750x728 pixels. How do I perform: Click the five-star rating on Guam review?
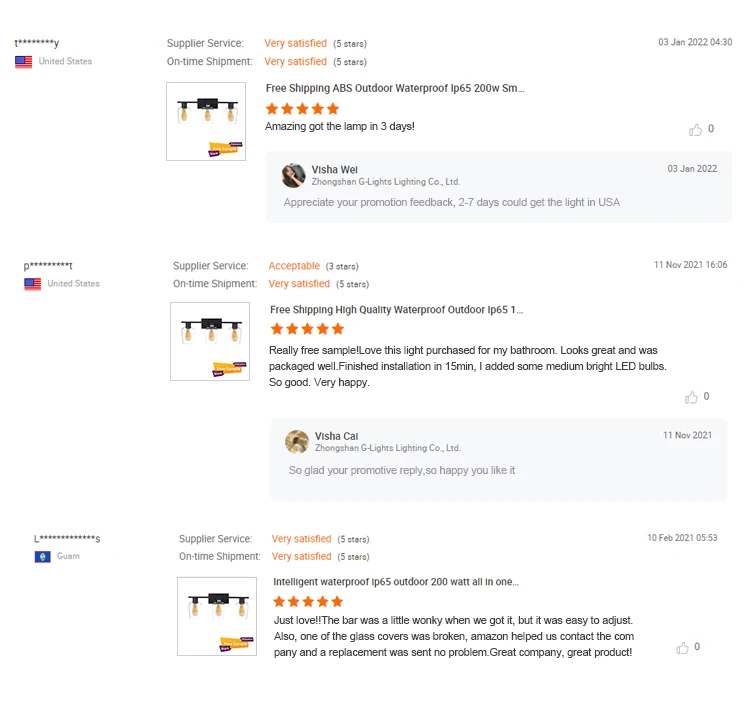point(309,601)
